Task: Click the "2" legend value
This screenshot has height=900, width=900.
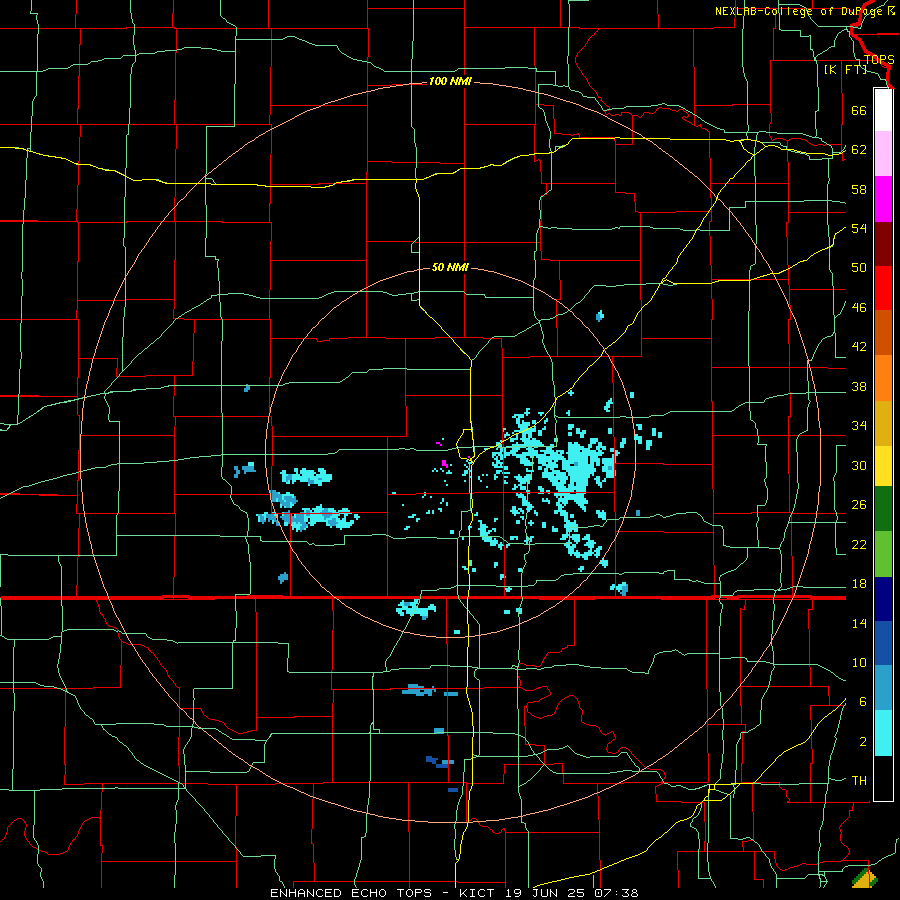Action: 862,742
